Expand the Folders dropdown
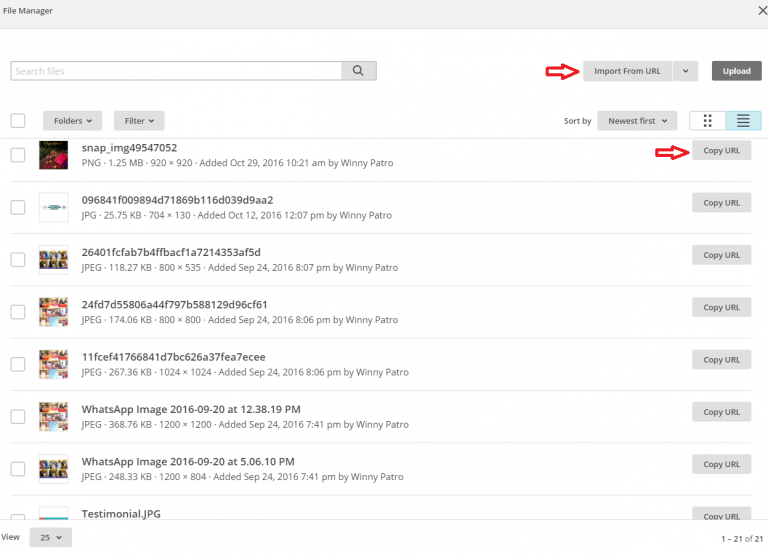The width and height of the screenshot is (768, 557). tap(73, 121)
